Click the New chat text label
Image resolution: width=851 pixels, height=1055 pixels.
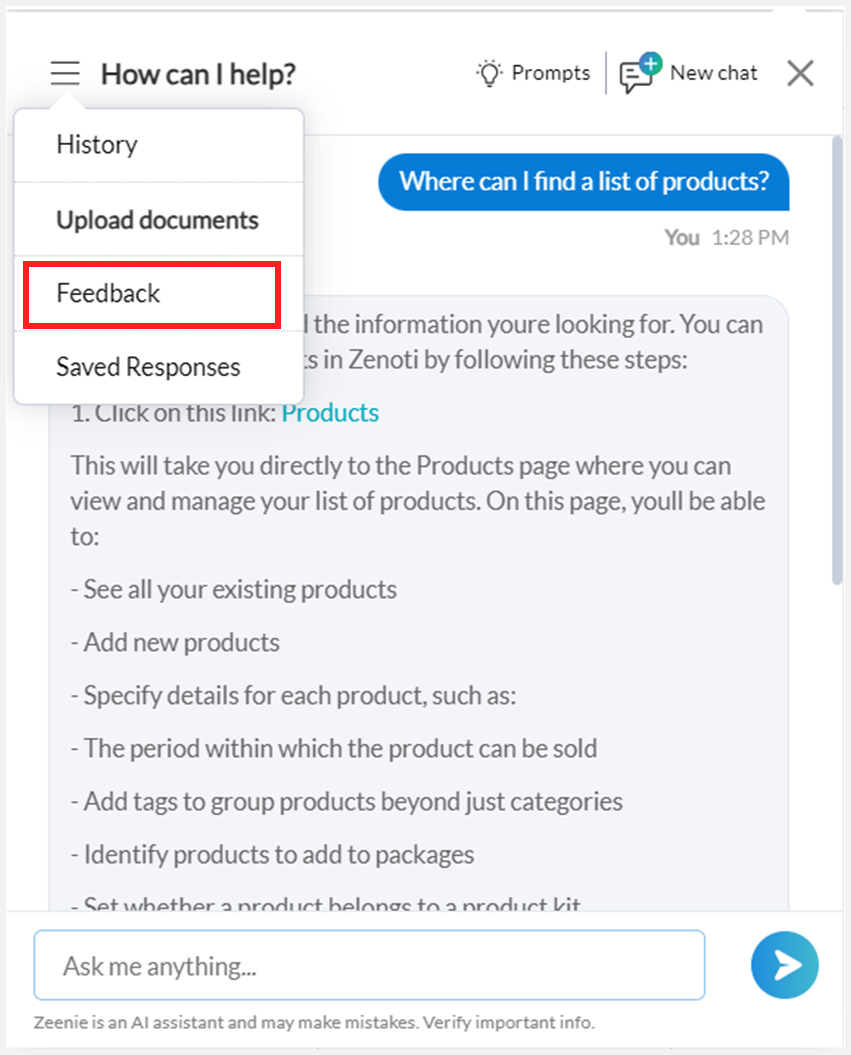click(x=714, y=73)
